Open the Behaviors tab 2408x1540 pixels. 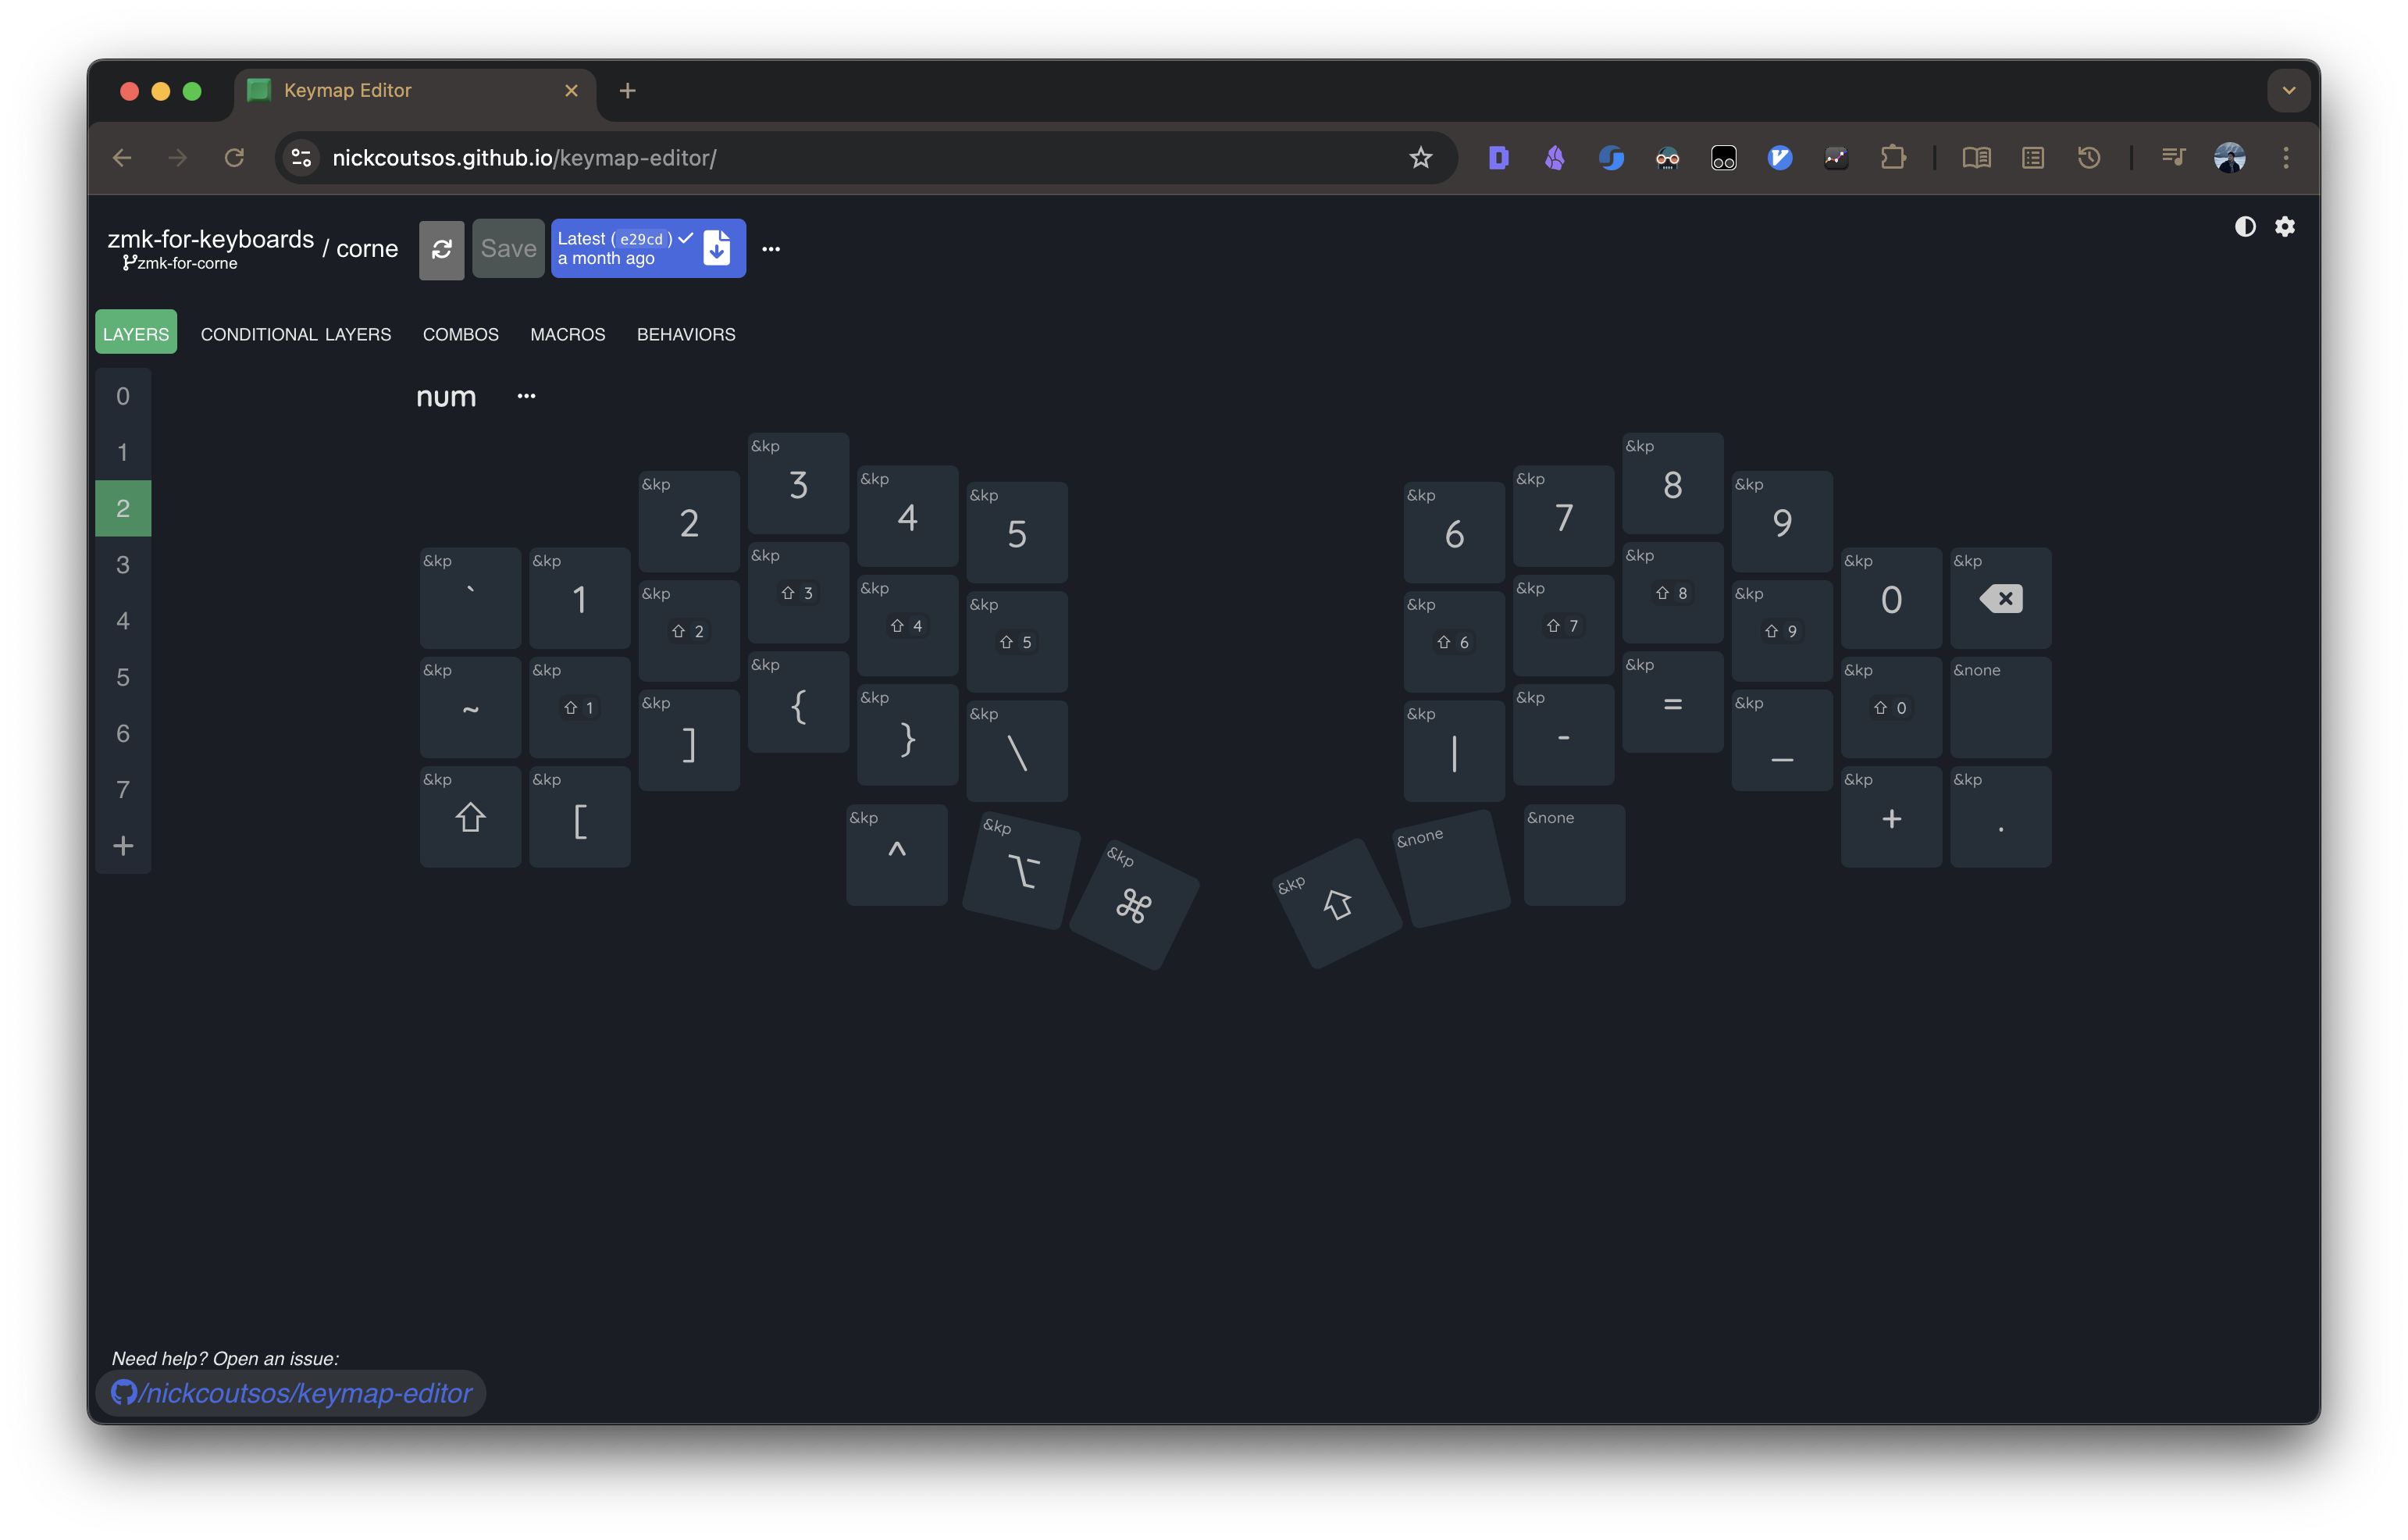tap(686, 334)
